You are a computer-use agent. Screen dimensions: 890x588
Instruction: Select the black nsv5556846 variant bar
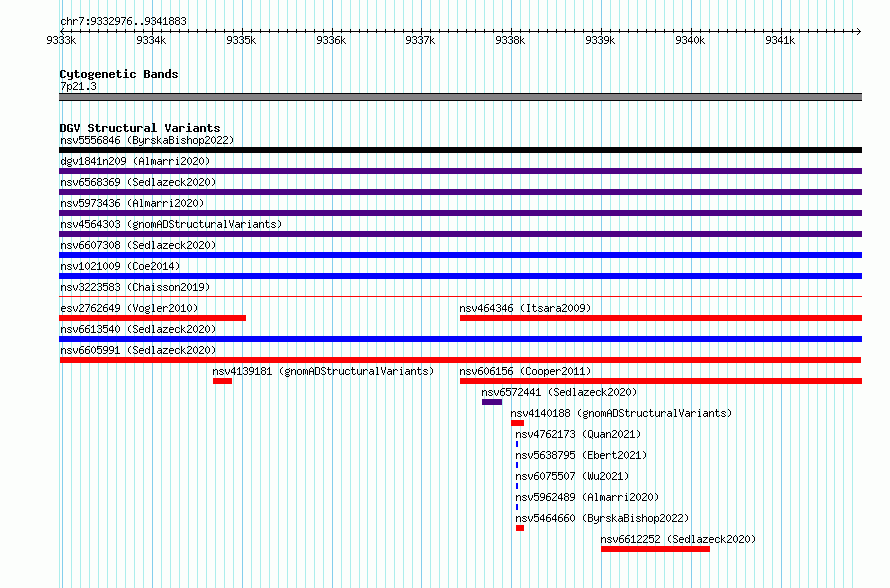[460, 150]
